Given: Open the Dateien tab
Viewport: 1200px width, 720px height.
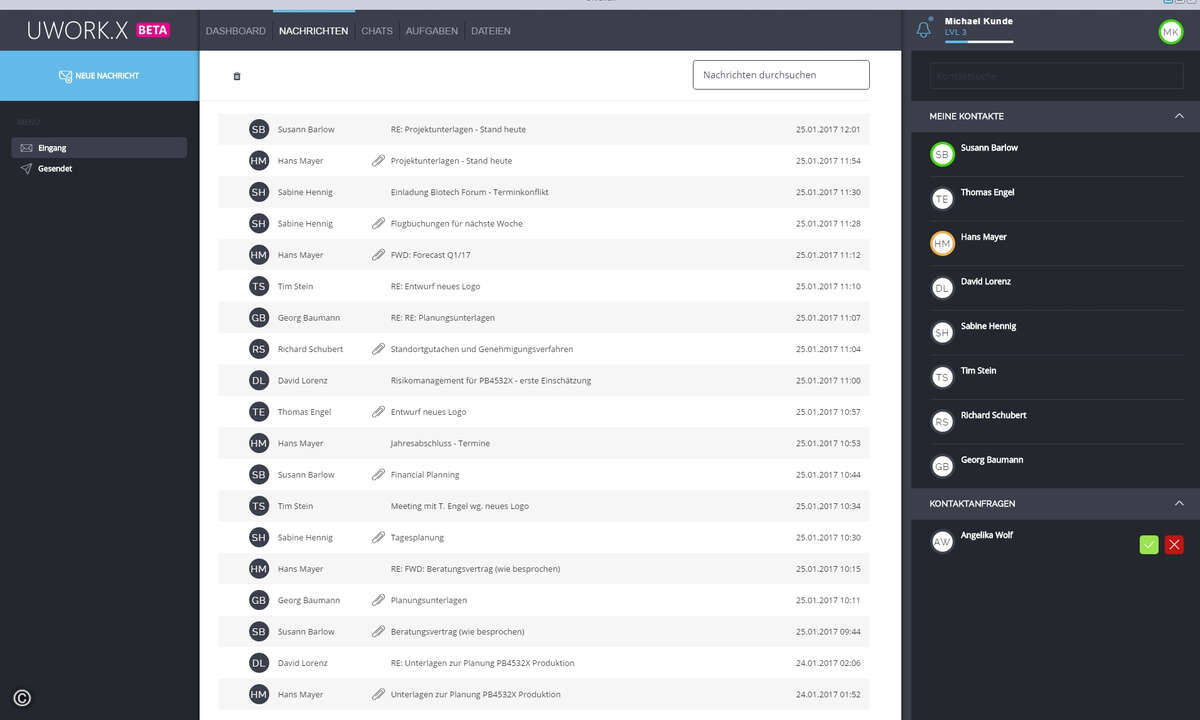Looking at the screenshot, I should (x=491, y=31).
